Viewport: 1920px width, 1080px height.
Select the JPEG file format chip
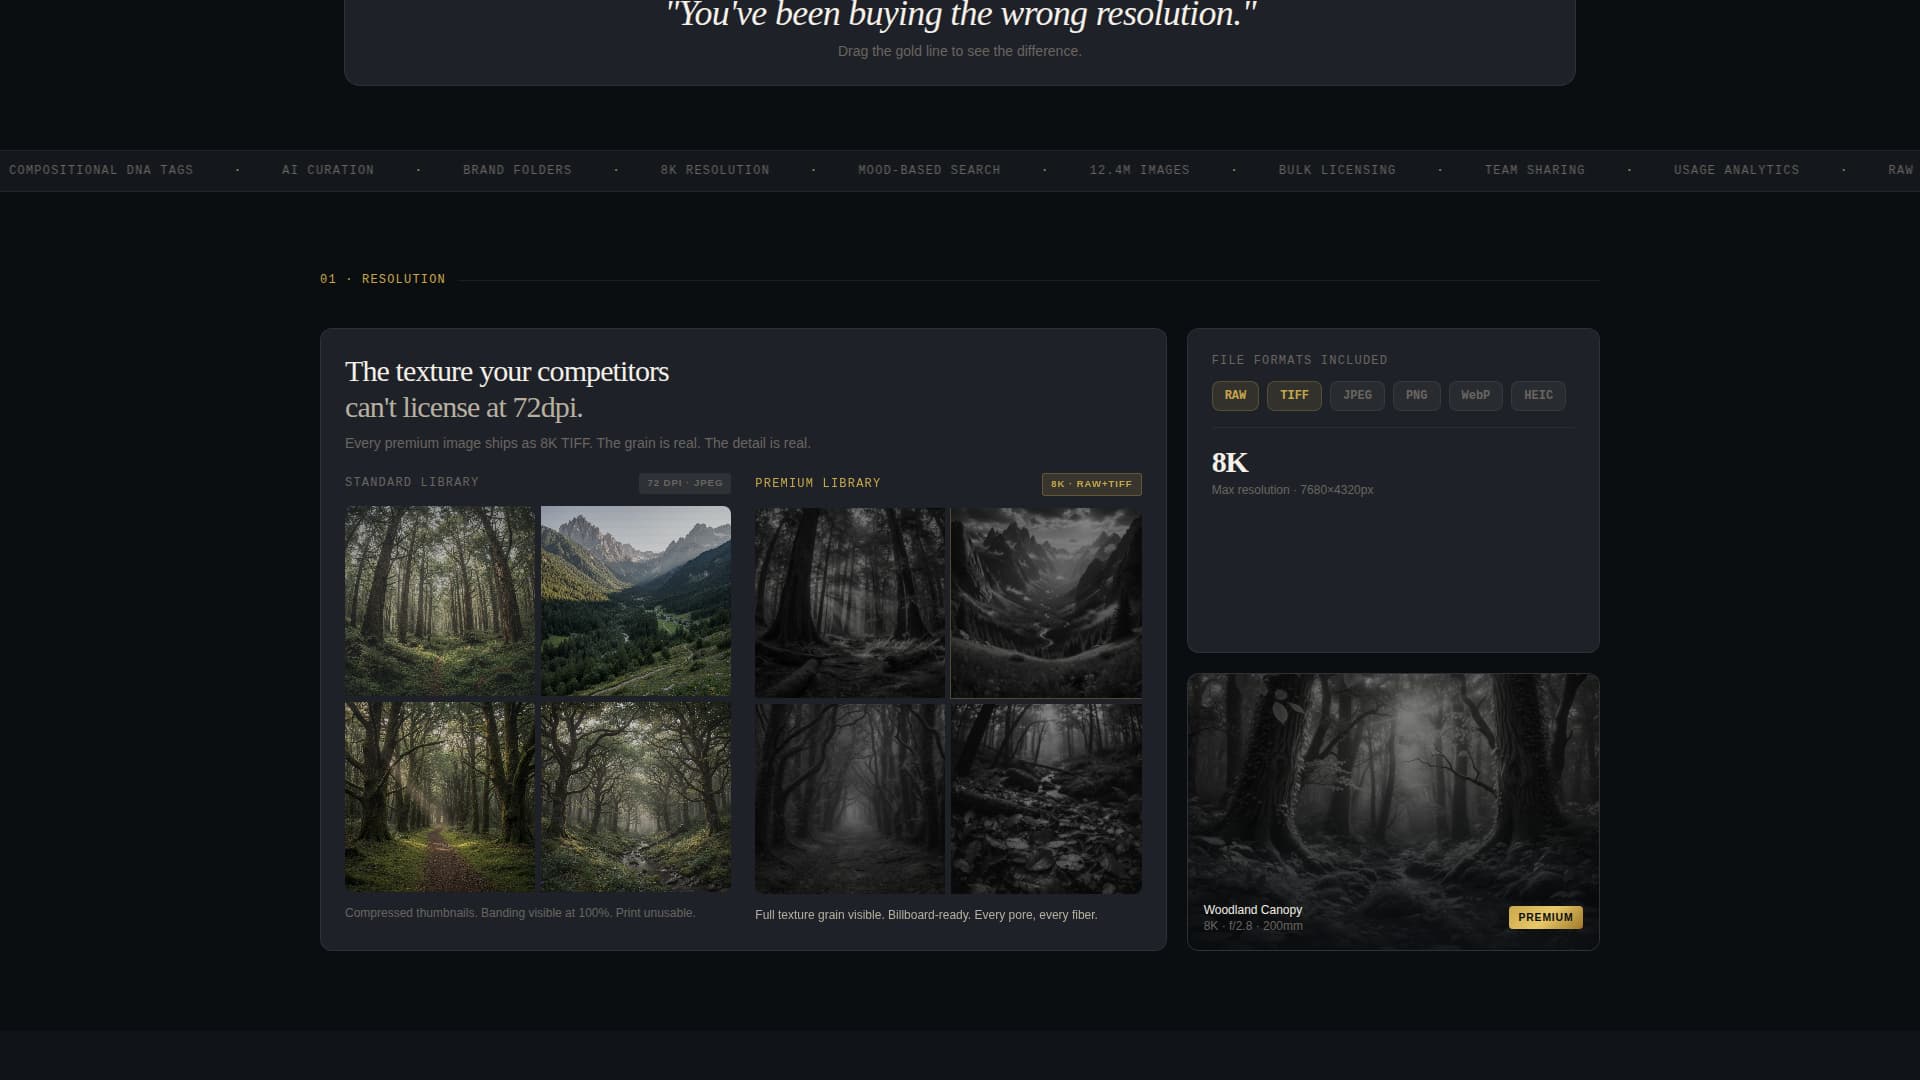point(1357,395)
